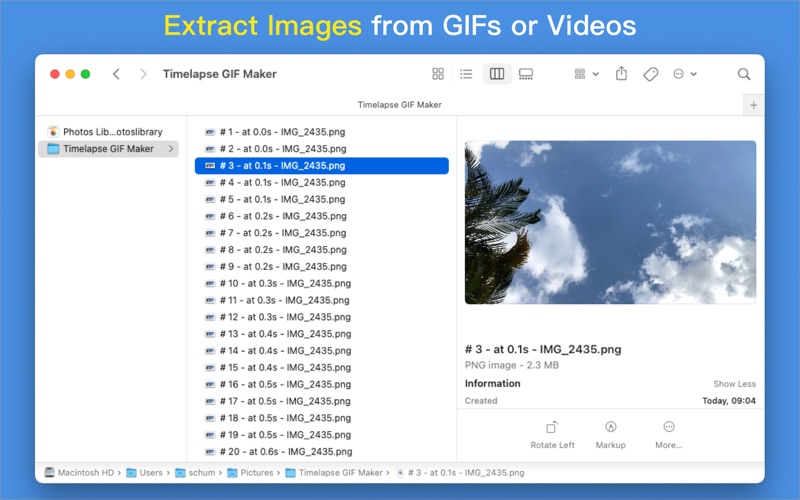Select file # 11 - at 0.3s - IMG_2435.png

pyautogui.click(x=321, y=300)
